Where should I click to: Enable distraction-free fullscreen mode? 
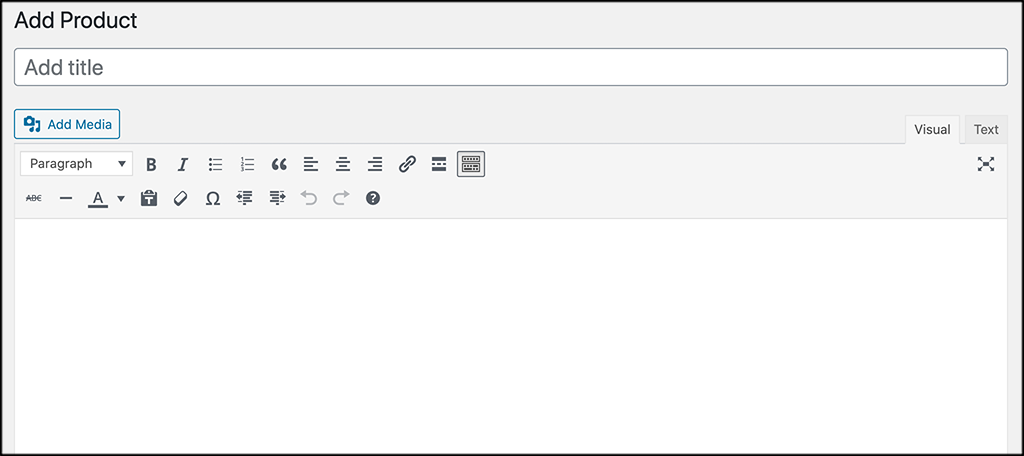[x=985, y=165]
